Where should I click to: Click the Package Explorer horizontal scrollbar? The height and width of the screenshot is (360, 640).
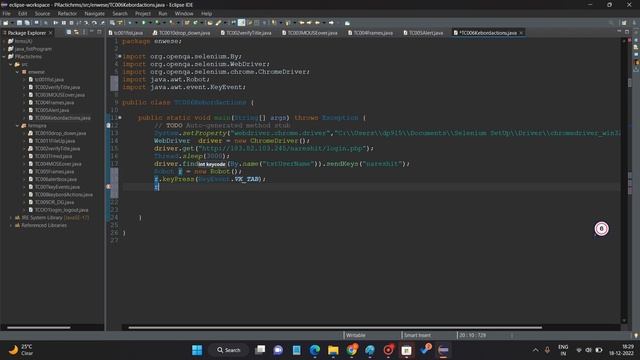click(x=39, y=327)
